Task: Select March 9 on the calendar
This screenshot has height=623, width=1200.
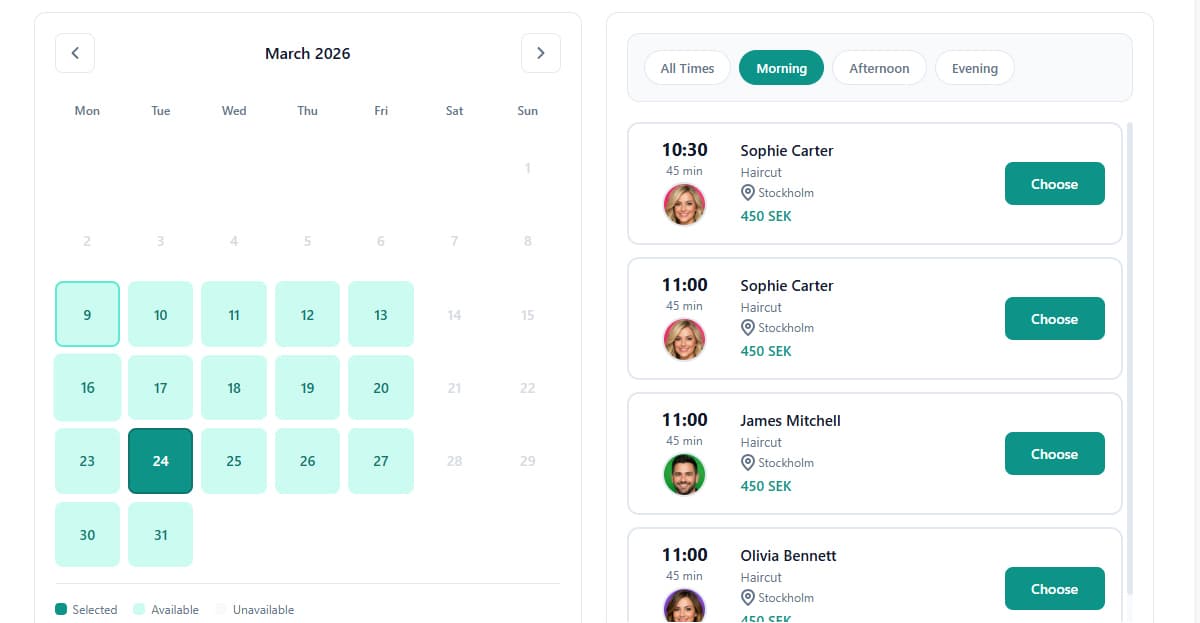Action: pos(87,315)
